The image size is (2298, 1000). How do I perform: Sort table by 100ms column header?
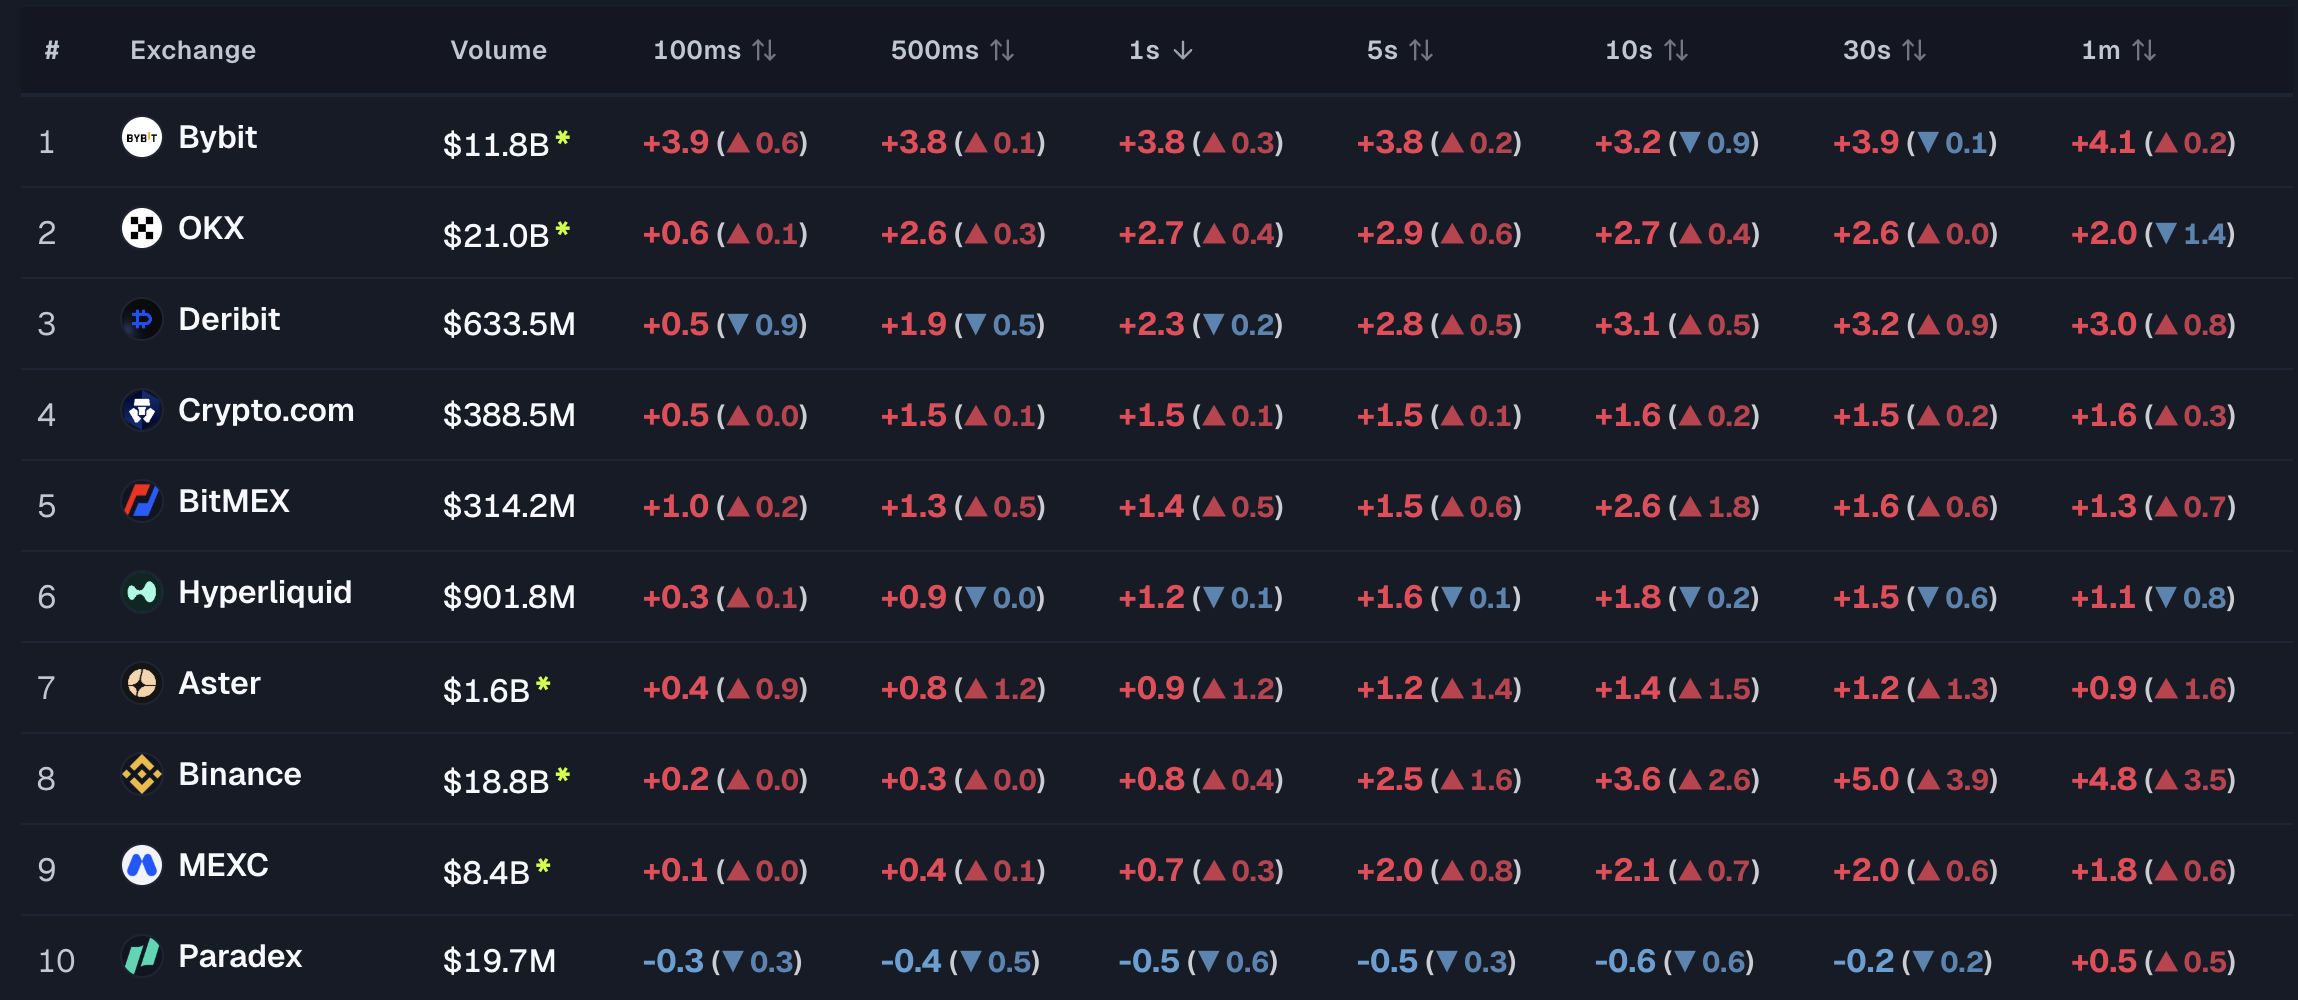tap(714, 50)
